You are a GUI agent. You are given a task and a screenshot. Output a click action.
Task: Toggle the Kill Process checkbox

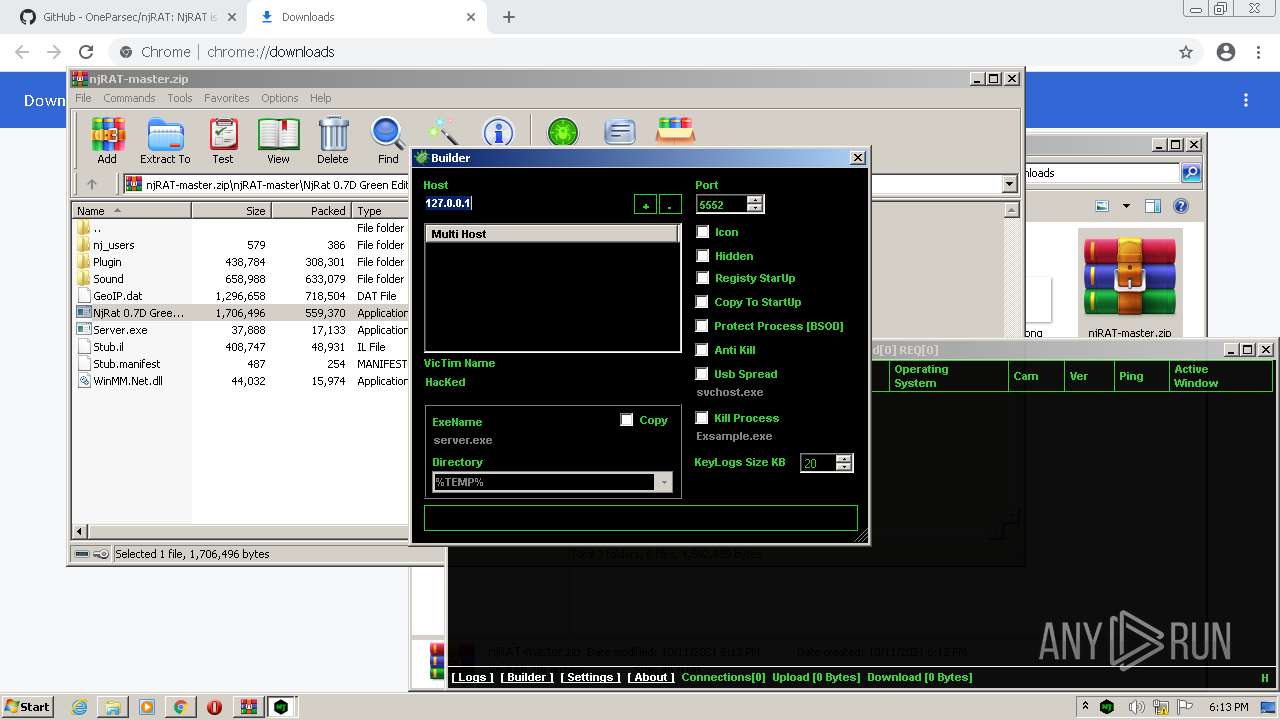pos(702,418)
